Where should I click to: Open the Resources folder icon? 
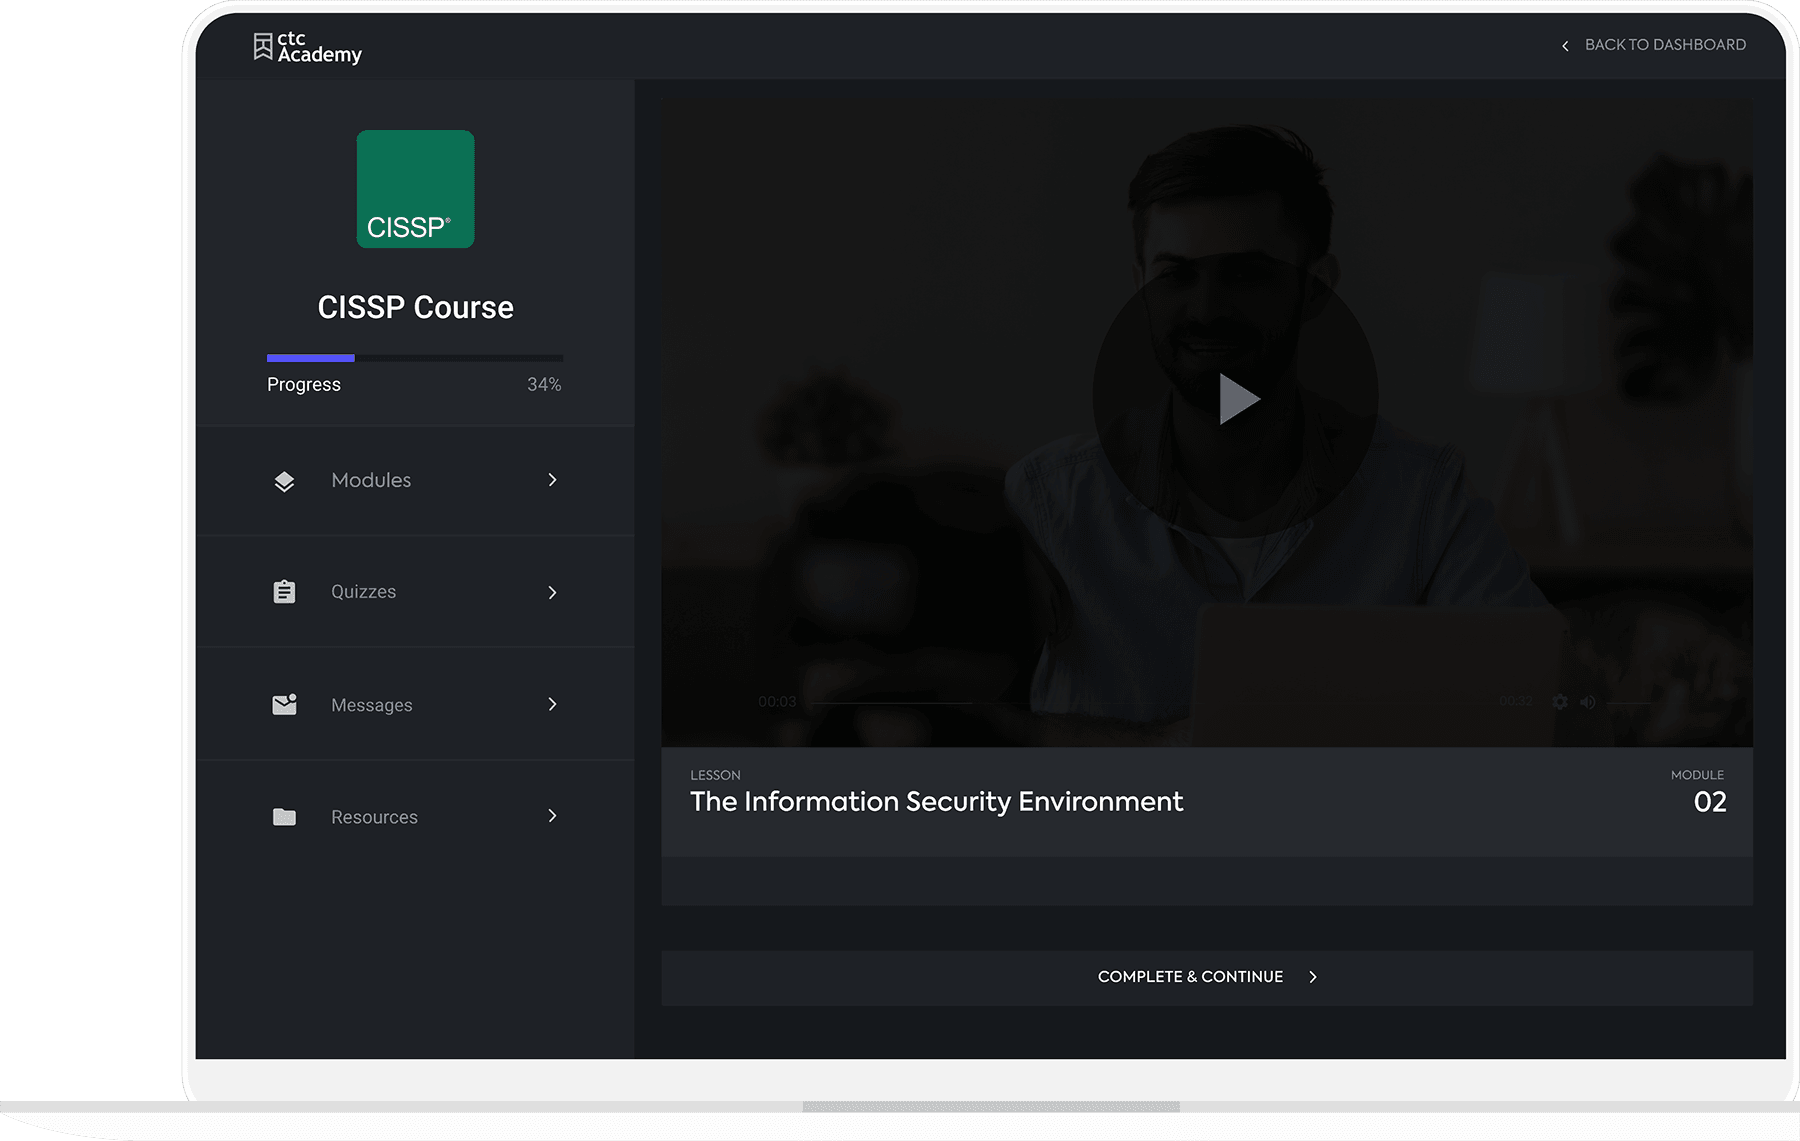(284, 816)
